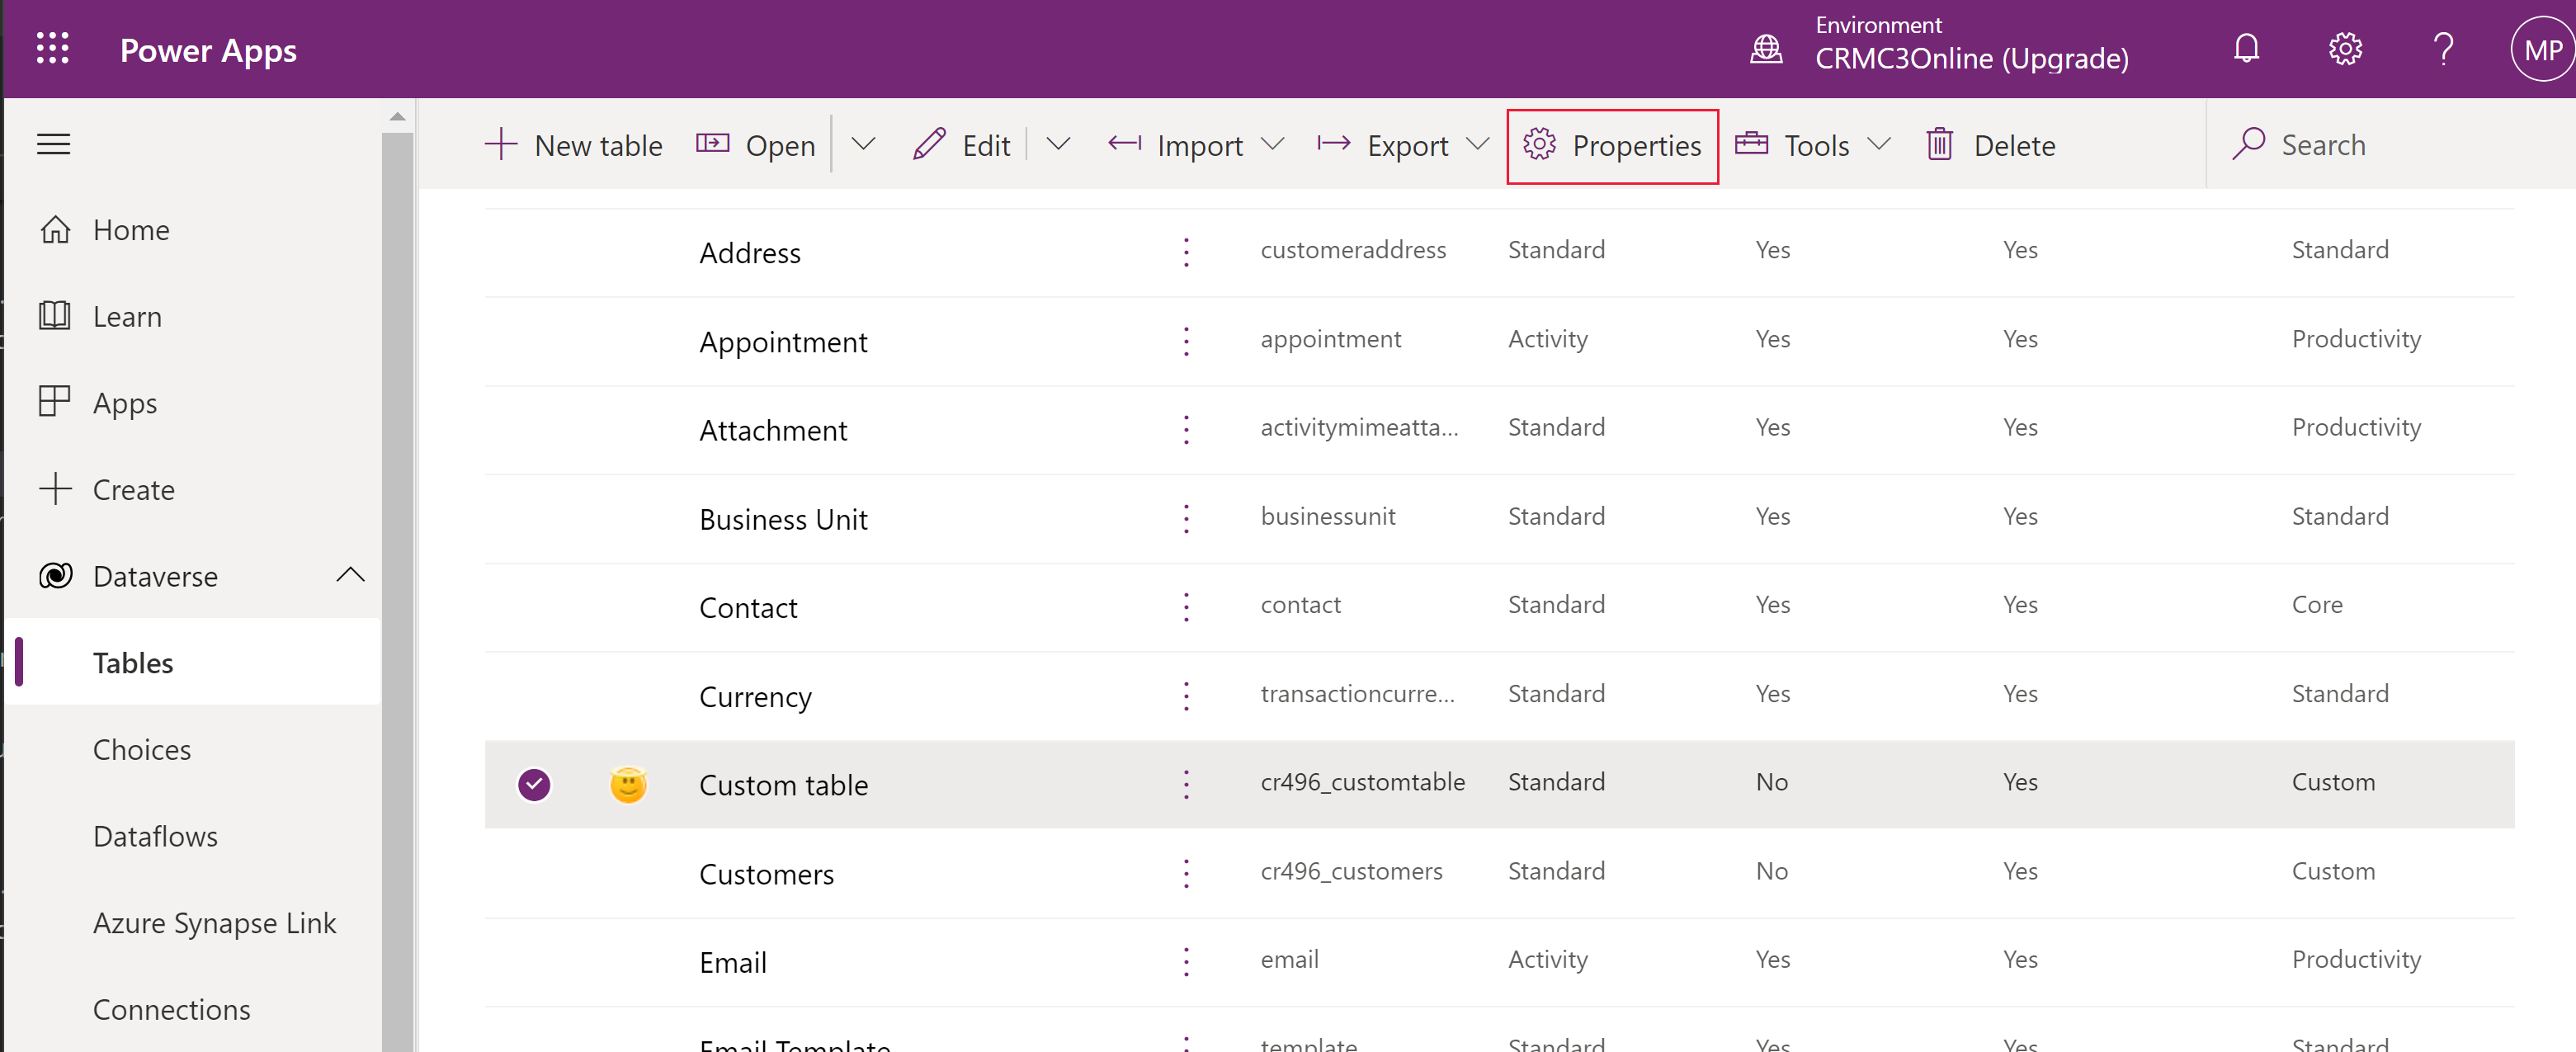Click the Import data icon
Screen dimensions: 2576x1052
(x=1122, y=144)
